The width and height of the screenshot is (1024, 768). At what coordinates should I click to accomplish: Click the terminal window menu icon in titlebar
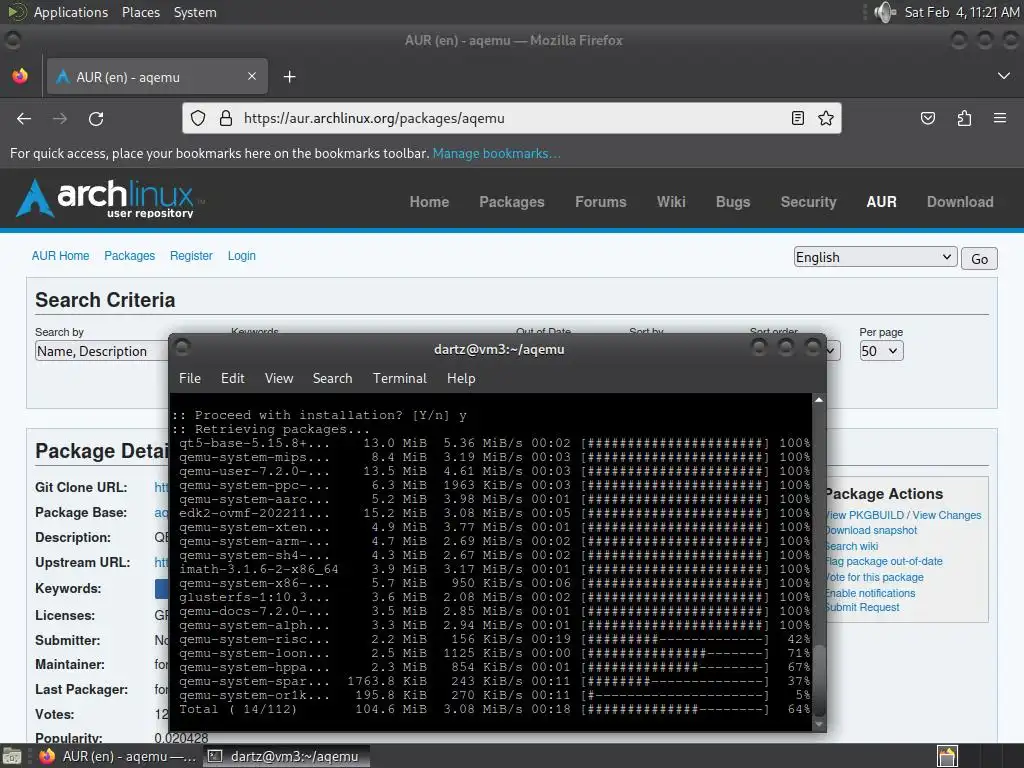tap(182, 346)
